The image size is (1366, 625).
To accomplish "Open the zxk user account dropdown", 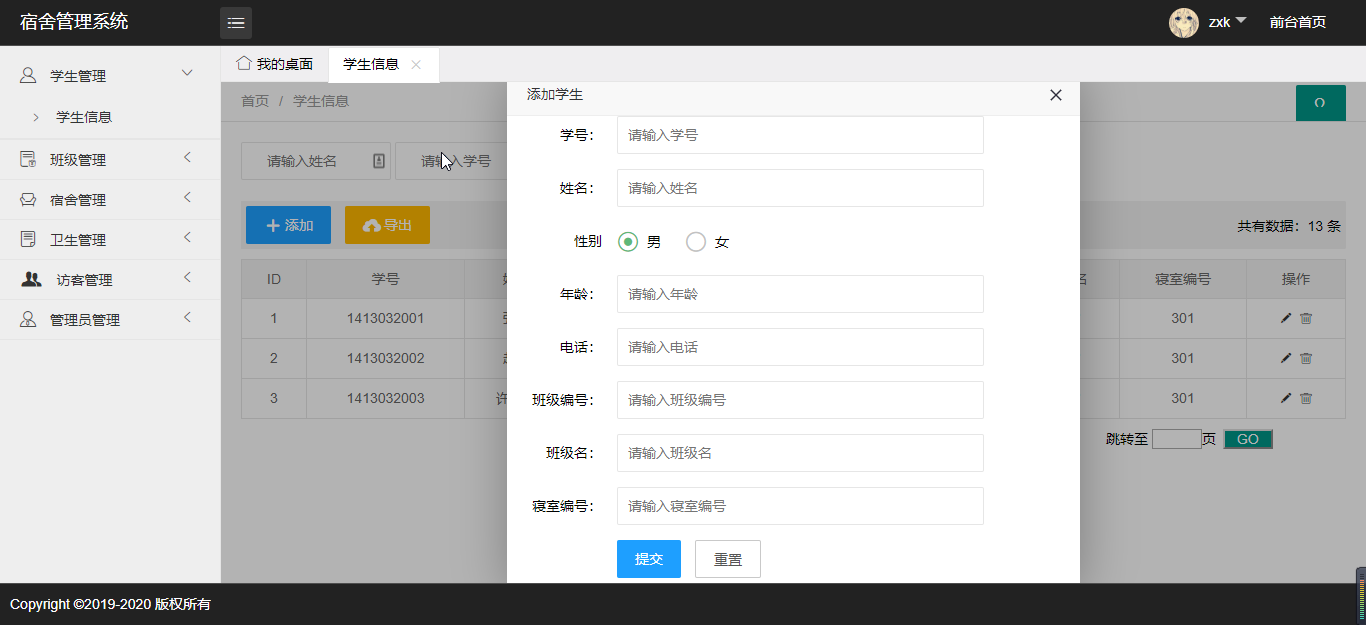I will (1214, 22).
